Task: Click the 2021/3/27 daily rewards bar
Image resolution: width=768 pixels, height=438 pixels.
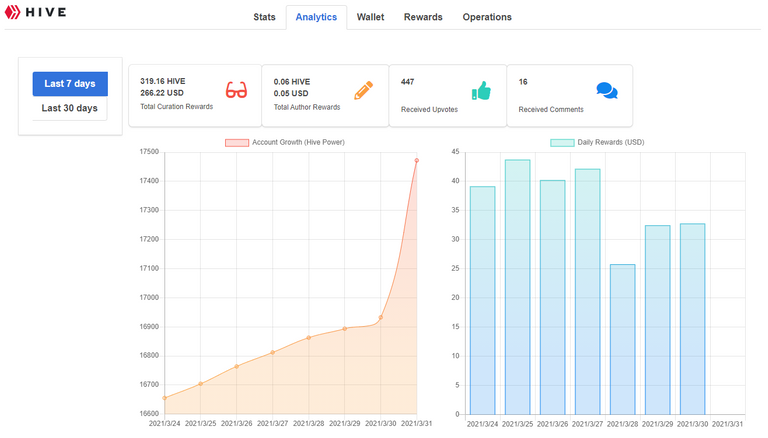Action: pyautogui.click(x=587, y=292)
